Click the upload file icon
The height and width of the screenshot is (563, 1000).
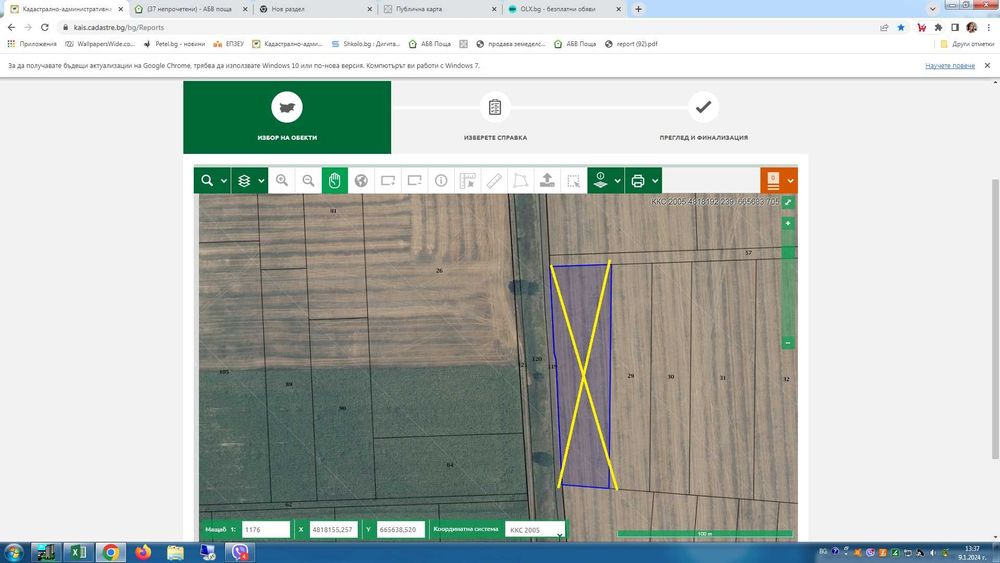pos(547,181)
